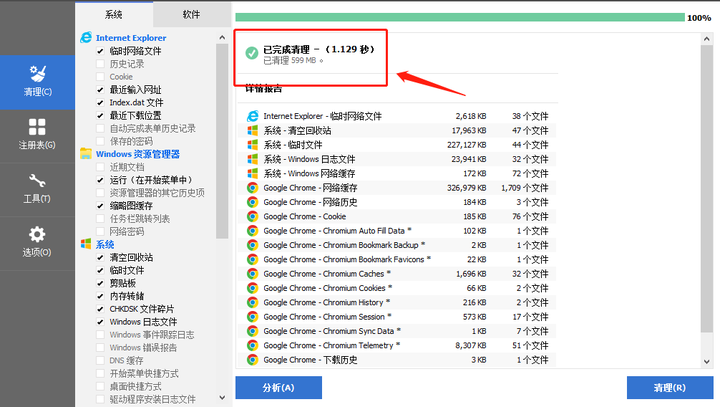This screenshot has height=407, width=720.
Task: Click Chrome icon beside Chromium Session
Action: [x=253, y=317]
